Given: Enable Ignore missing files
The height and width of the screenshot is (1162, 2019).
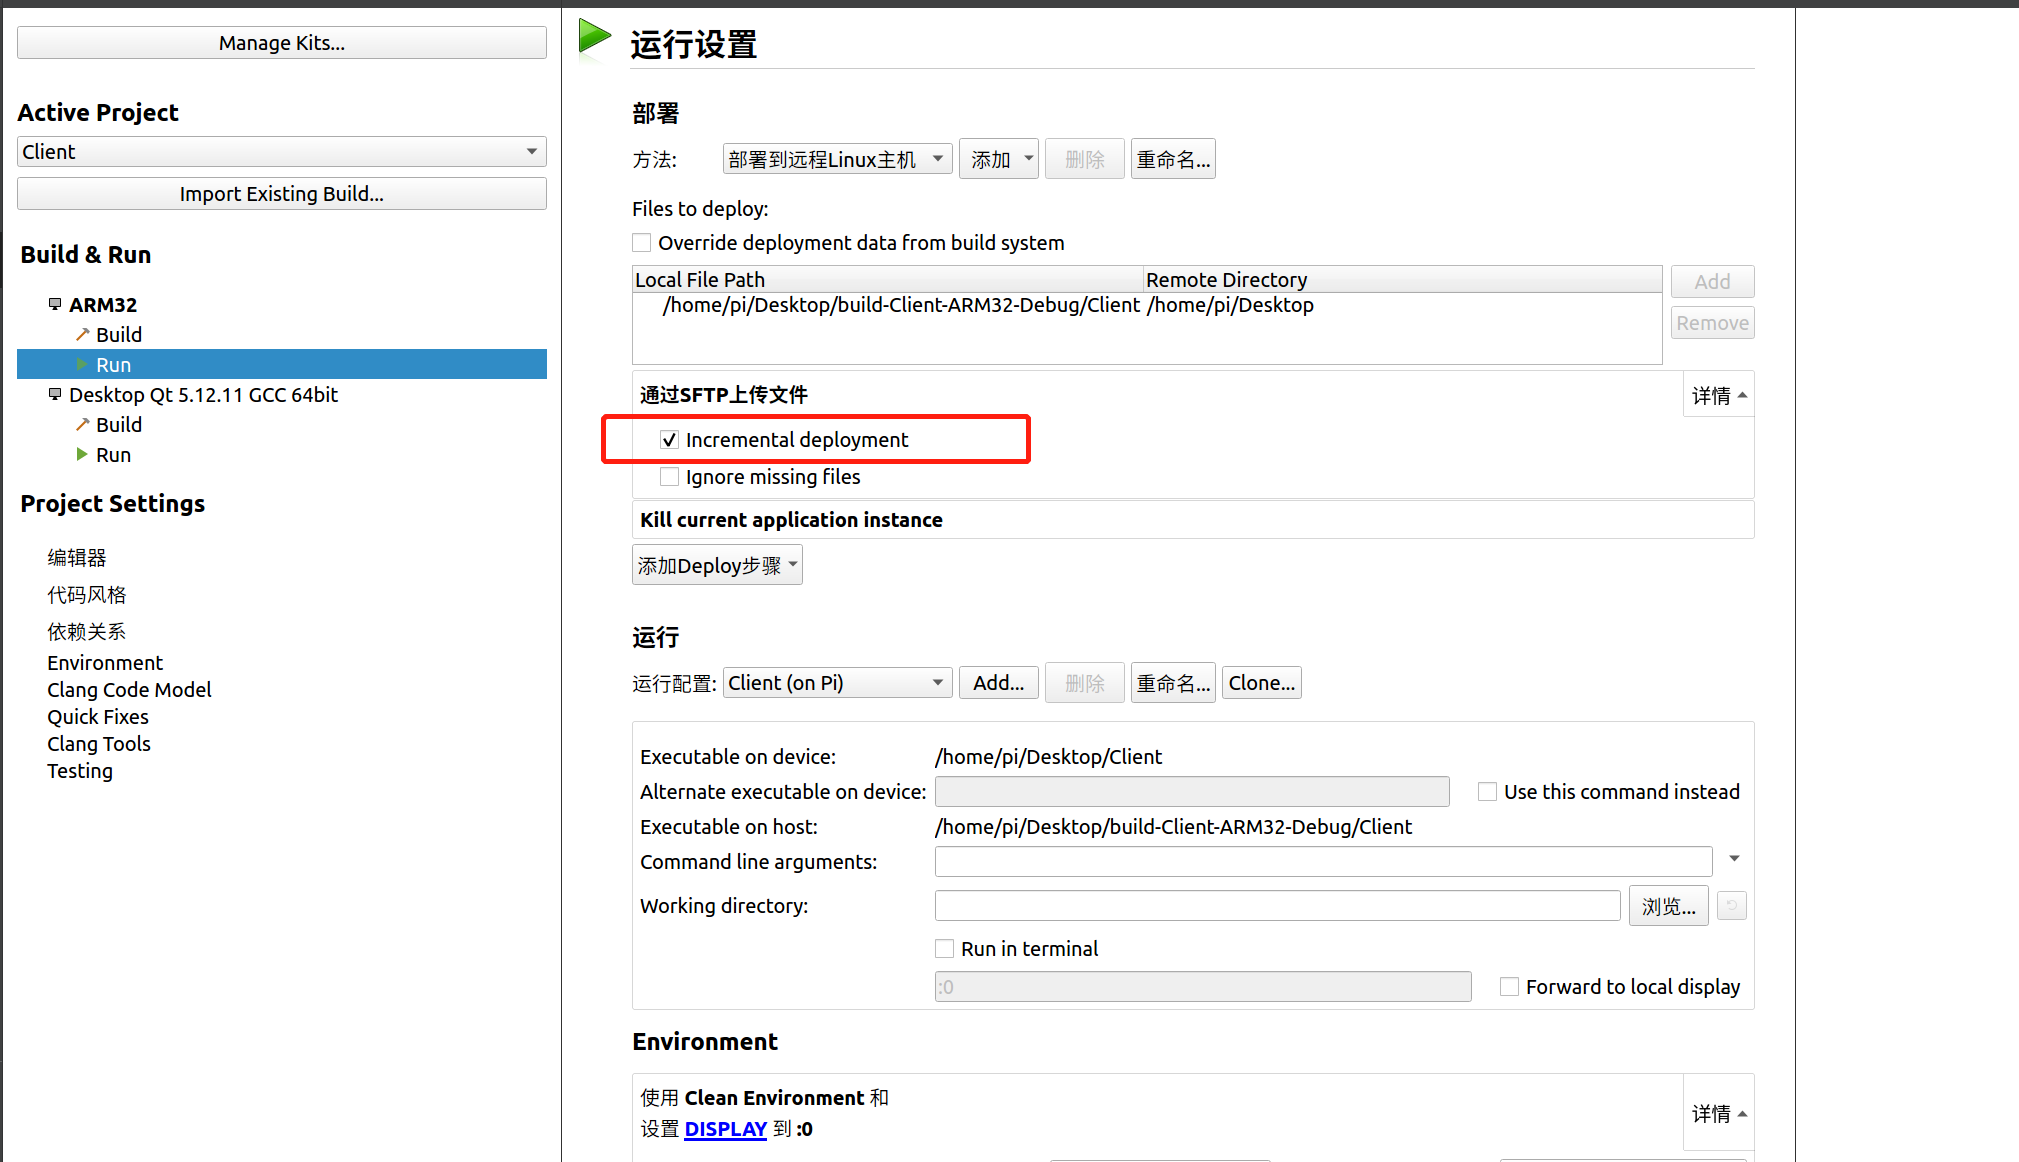Looking at the screenshot, I should (x=670, y=477).
